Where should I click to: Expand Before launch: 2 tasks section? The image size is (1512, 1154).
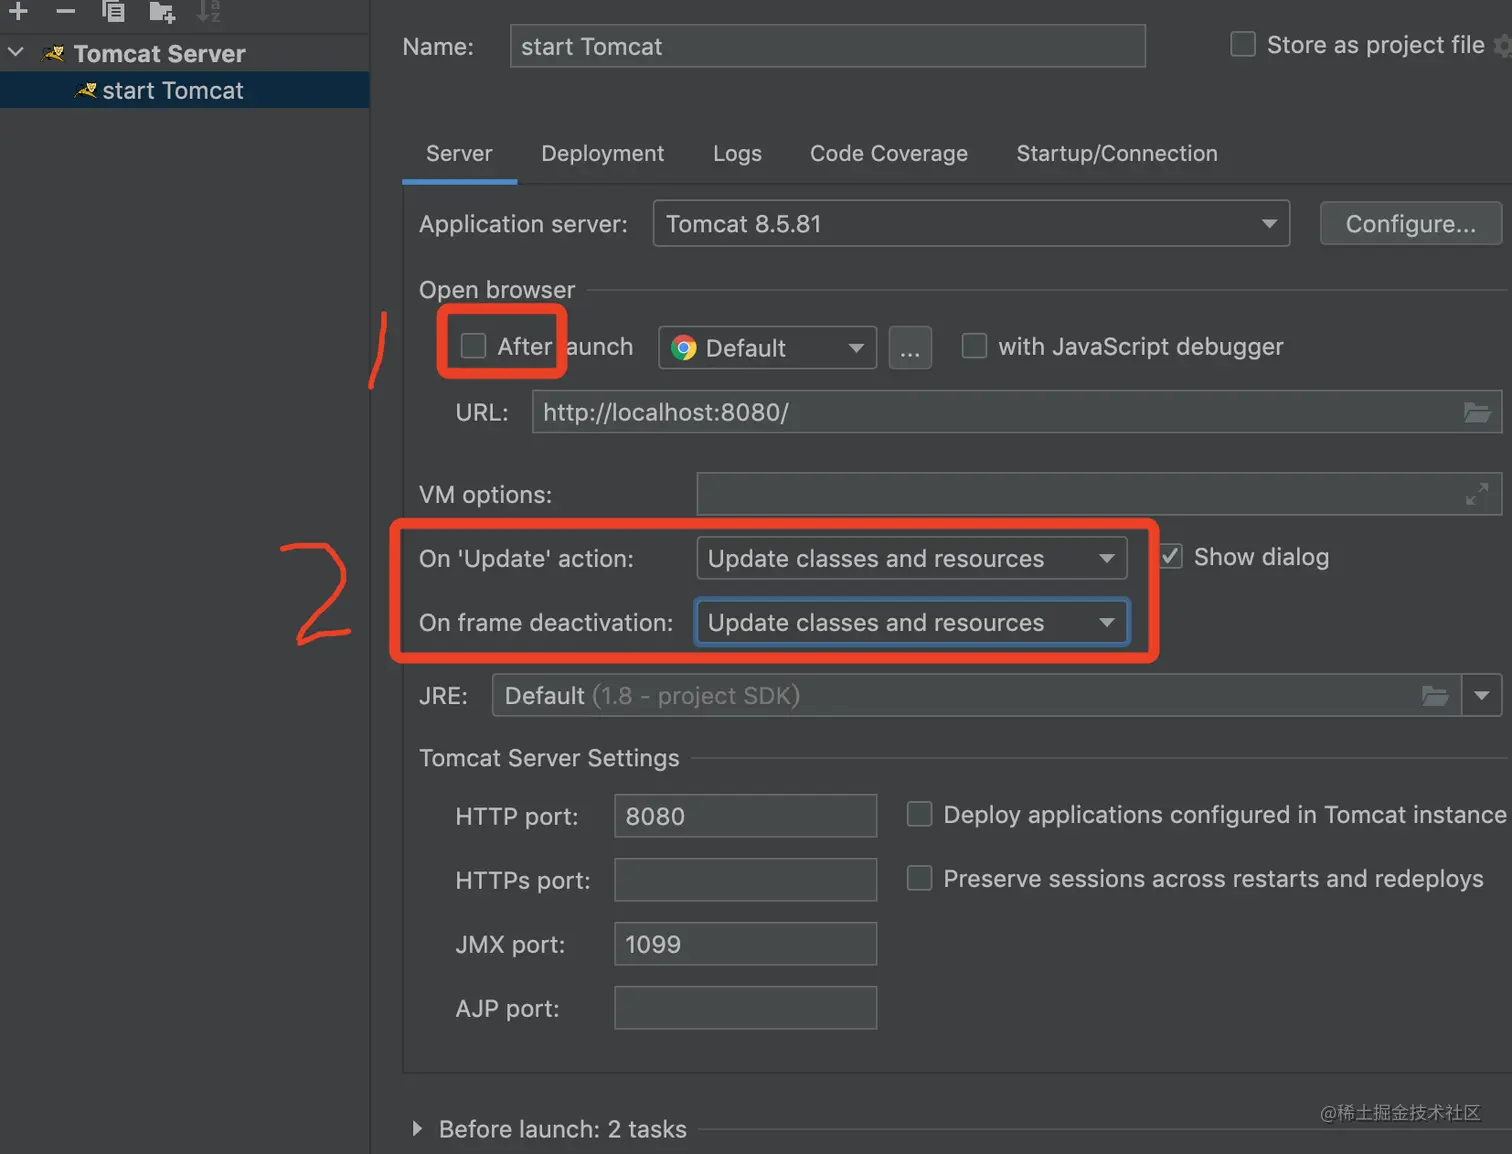click(x=417, y=1129)
